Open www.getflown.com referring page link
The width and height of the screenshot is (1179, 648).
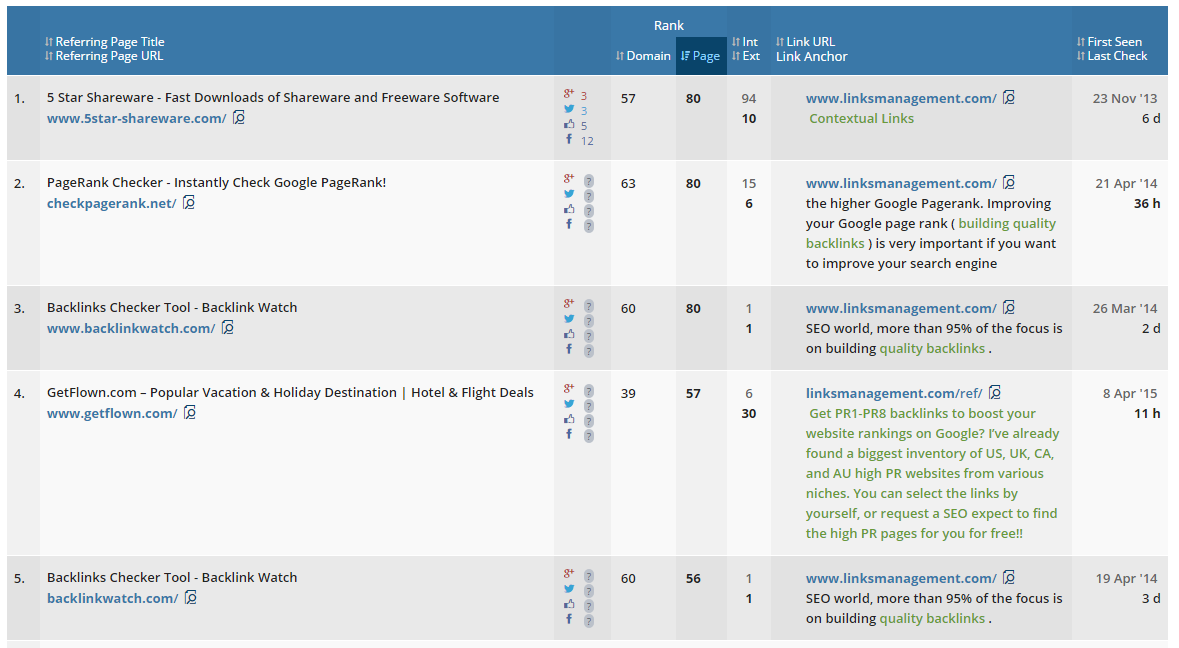(x=112, y=413)
